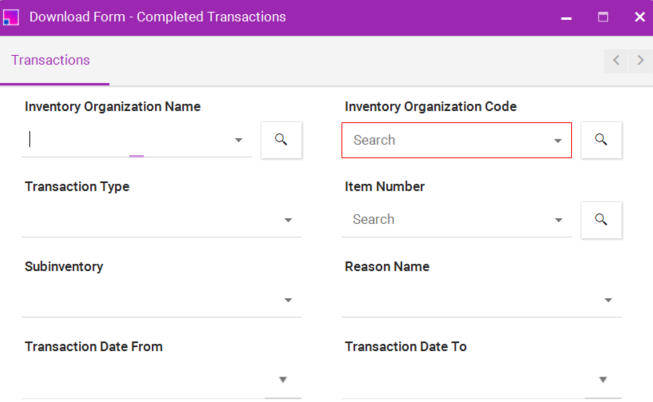The width and height of the screenshot is (653, 402).
Task: Click the 'Inventory Organization Name' label
Action: pos(112,107)
